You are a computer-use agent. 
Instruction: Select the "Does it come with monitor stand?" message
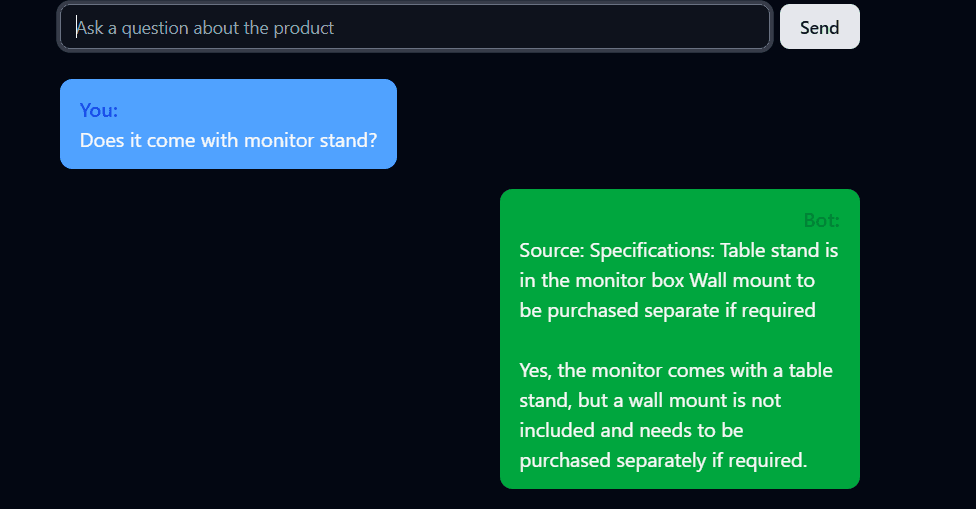click(x=228, y=140)
